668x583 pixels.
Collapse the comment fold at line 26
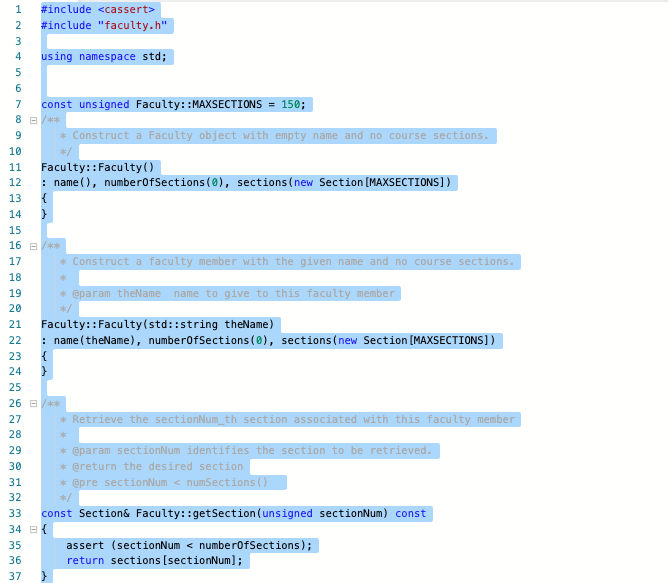[x=33, y=404]
